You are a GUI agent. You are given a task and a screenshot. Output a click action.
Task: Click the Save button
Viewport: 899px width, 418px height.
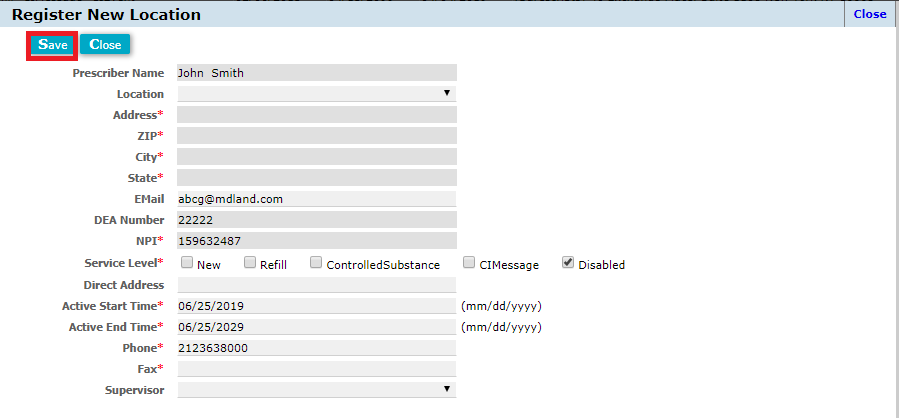pyautogui.click(x=52, y=45)
